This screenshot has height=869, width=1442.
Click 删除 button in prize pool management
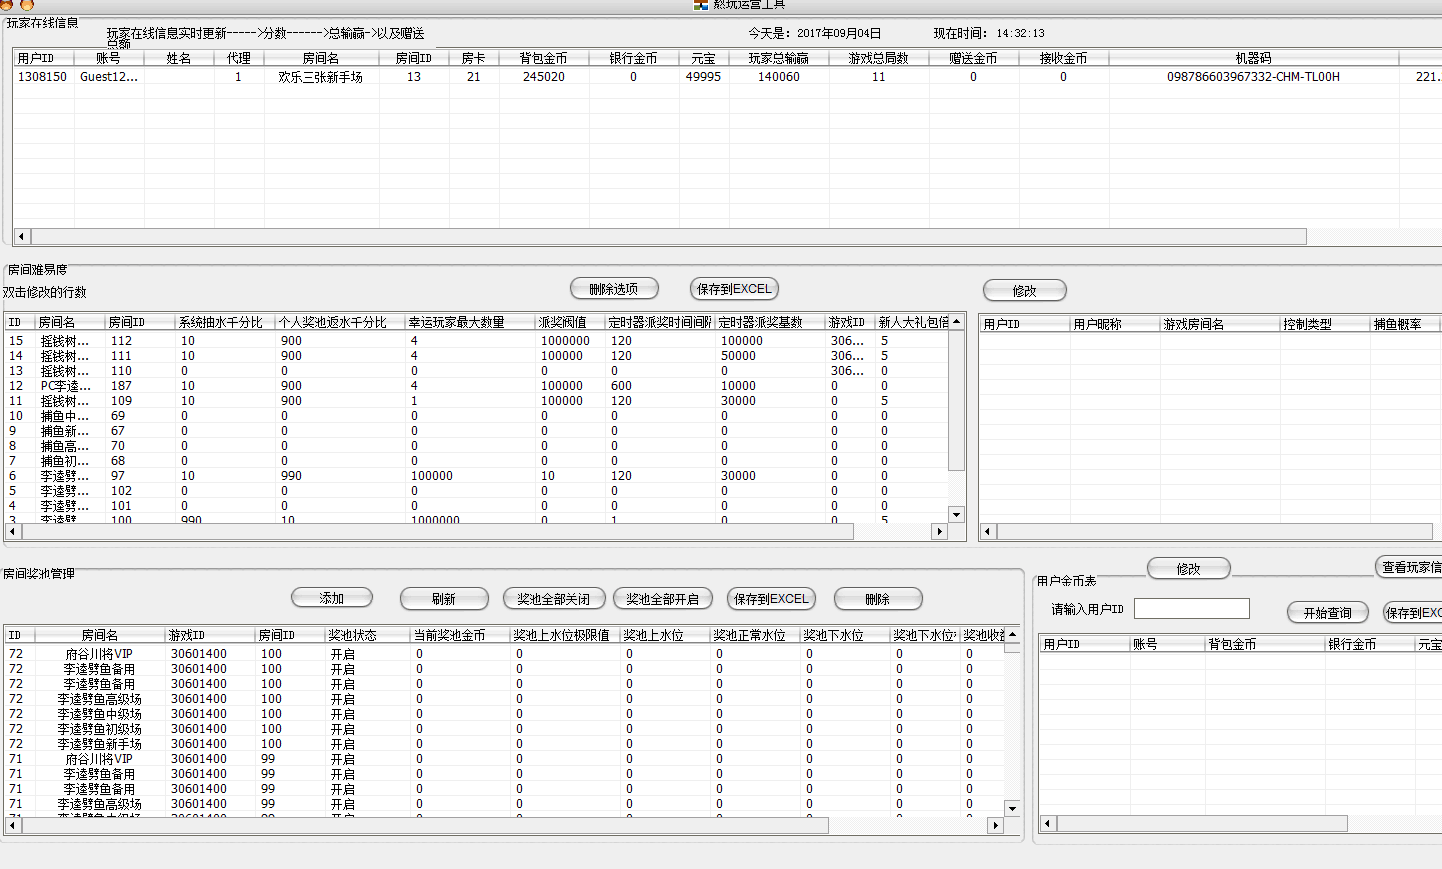tap(877, 599)
